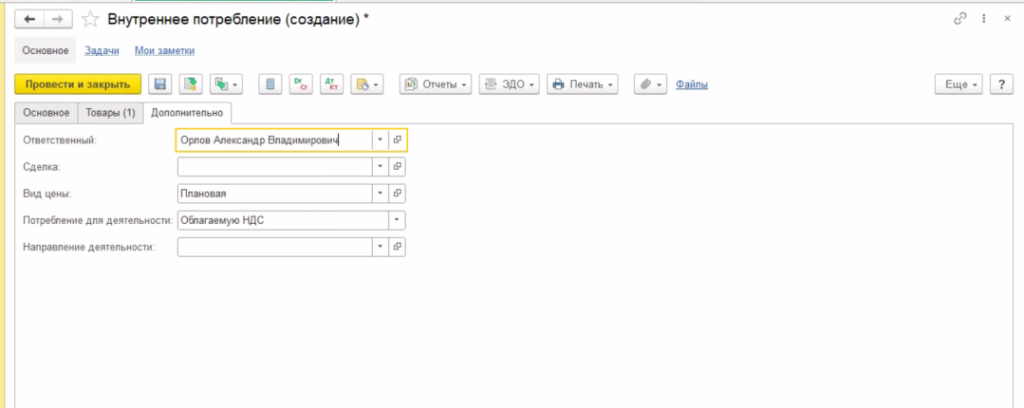Add document to favorites with star icon
Viewport: 1024px width, 408px height.
[x=90, y=19]
